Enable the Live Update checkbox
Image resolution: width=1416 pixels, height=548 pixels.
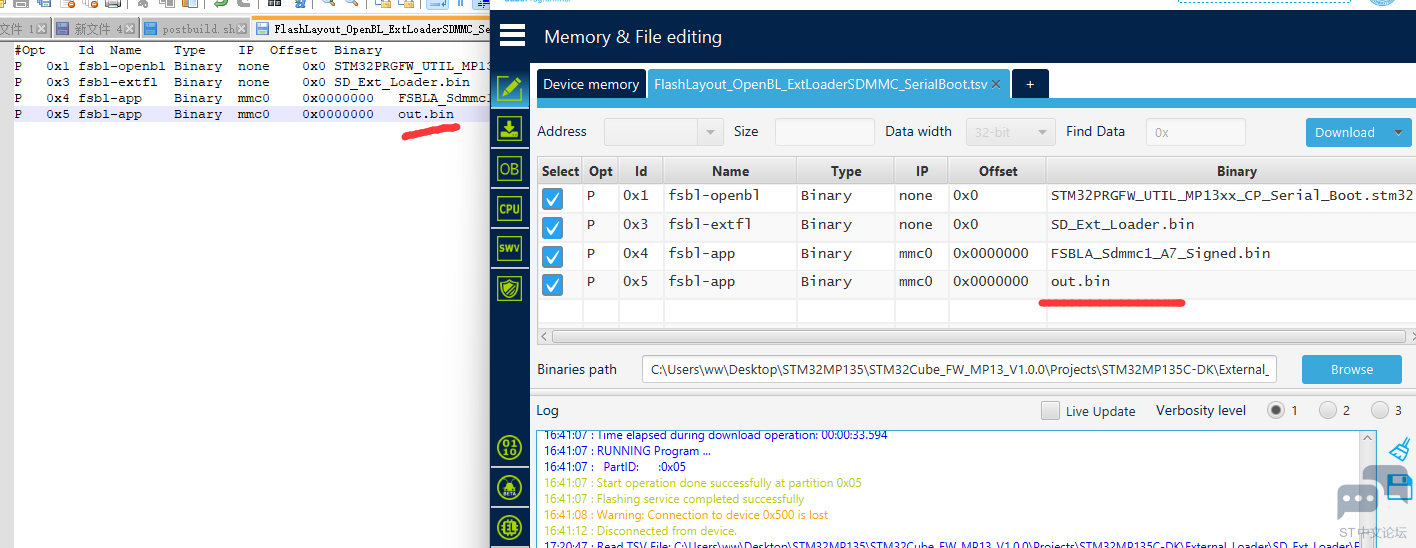tap(1050, 410)
